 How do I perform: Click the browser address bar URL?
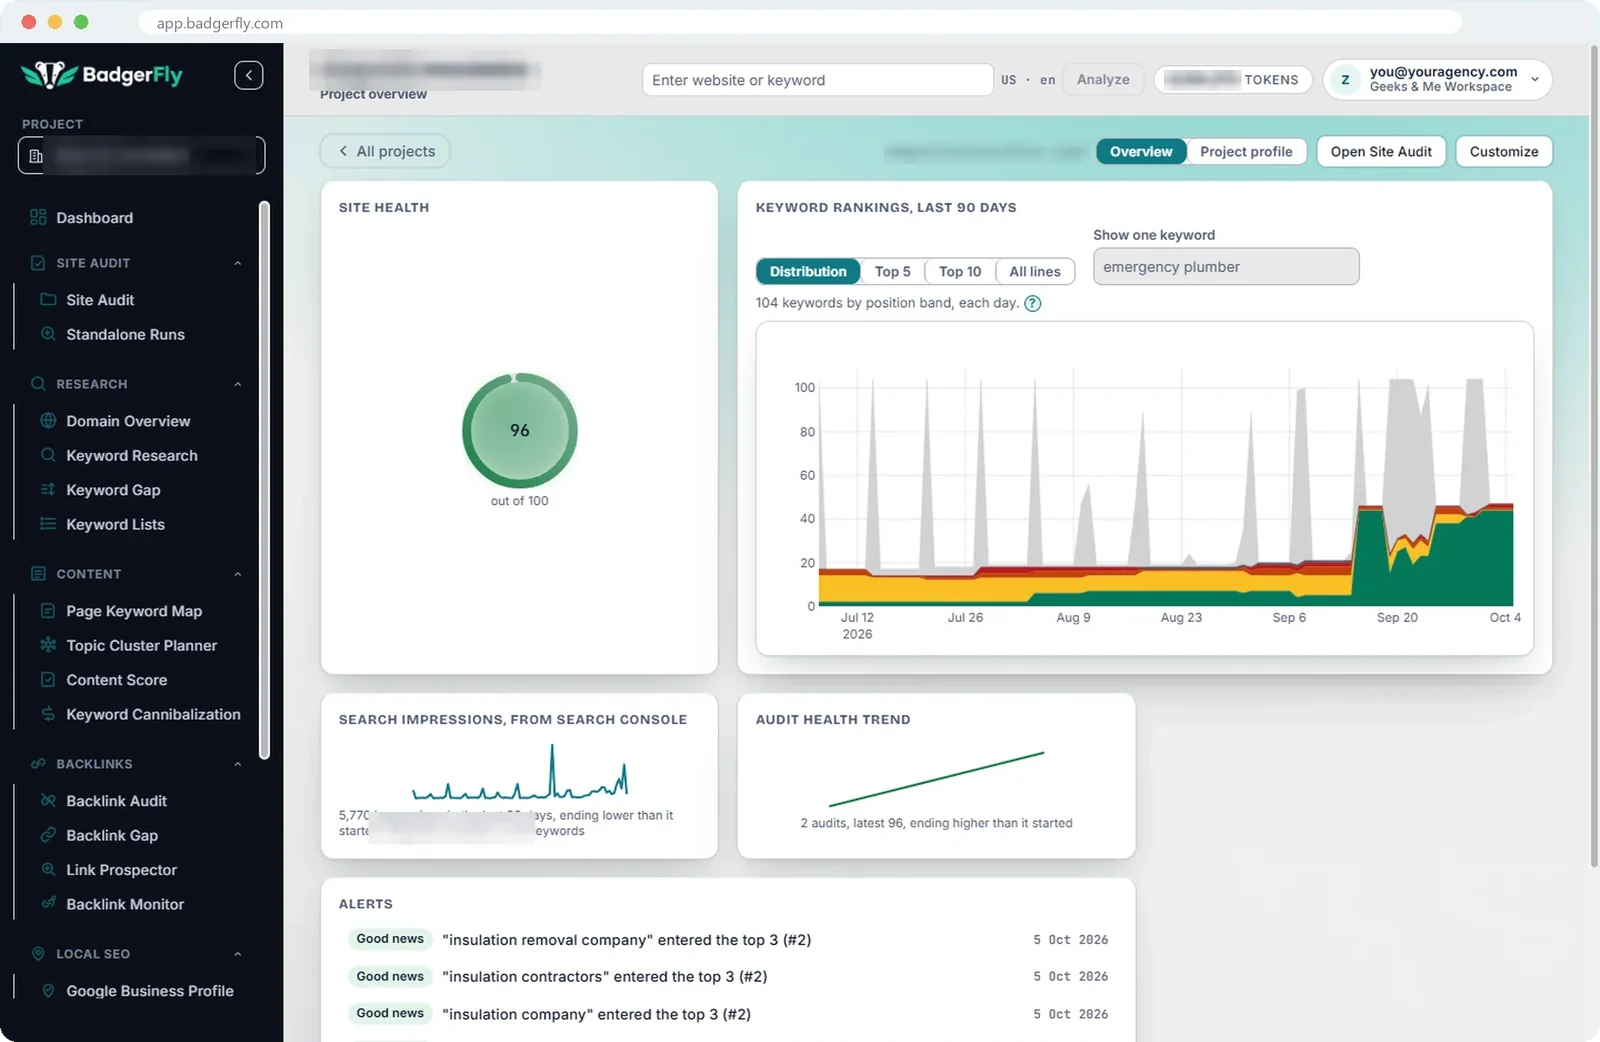(x=219, y=23)
